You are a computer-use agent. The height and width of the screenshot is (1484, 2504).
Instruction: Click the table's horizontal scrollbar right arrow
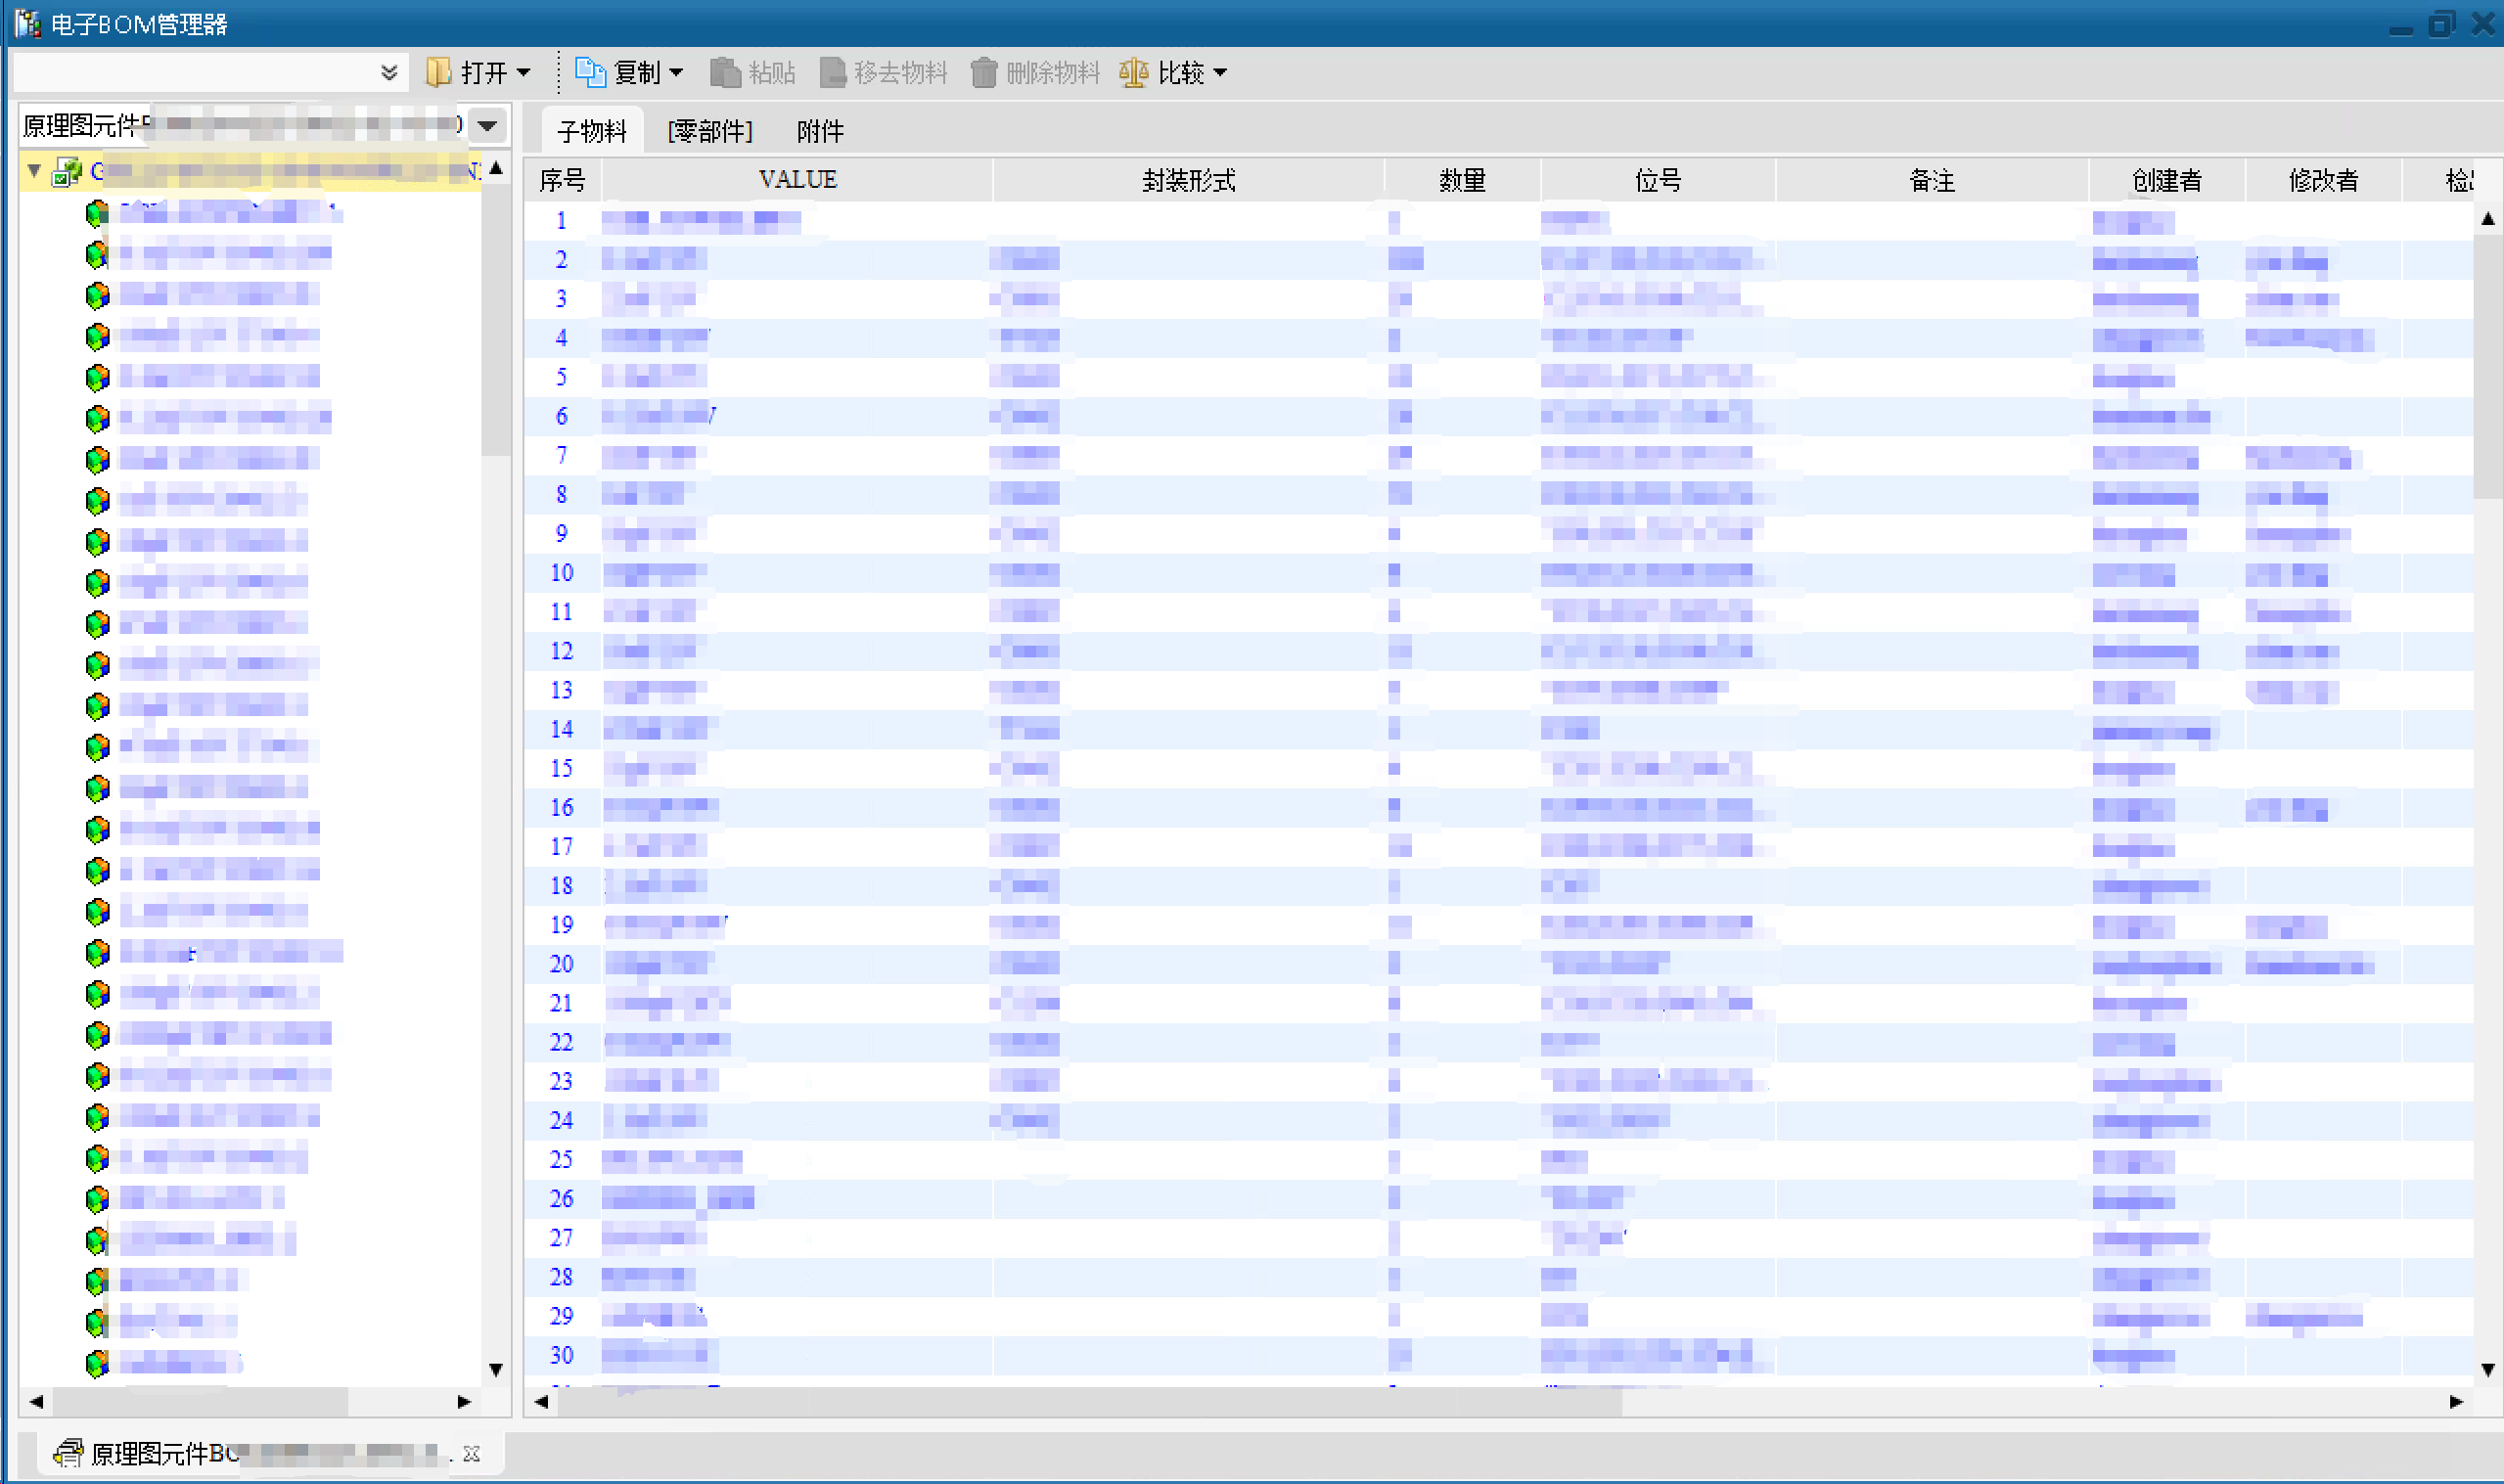[x=2455, y=1402]
